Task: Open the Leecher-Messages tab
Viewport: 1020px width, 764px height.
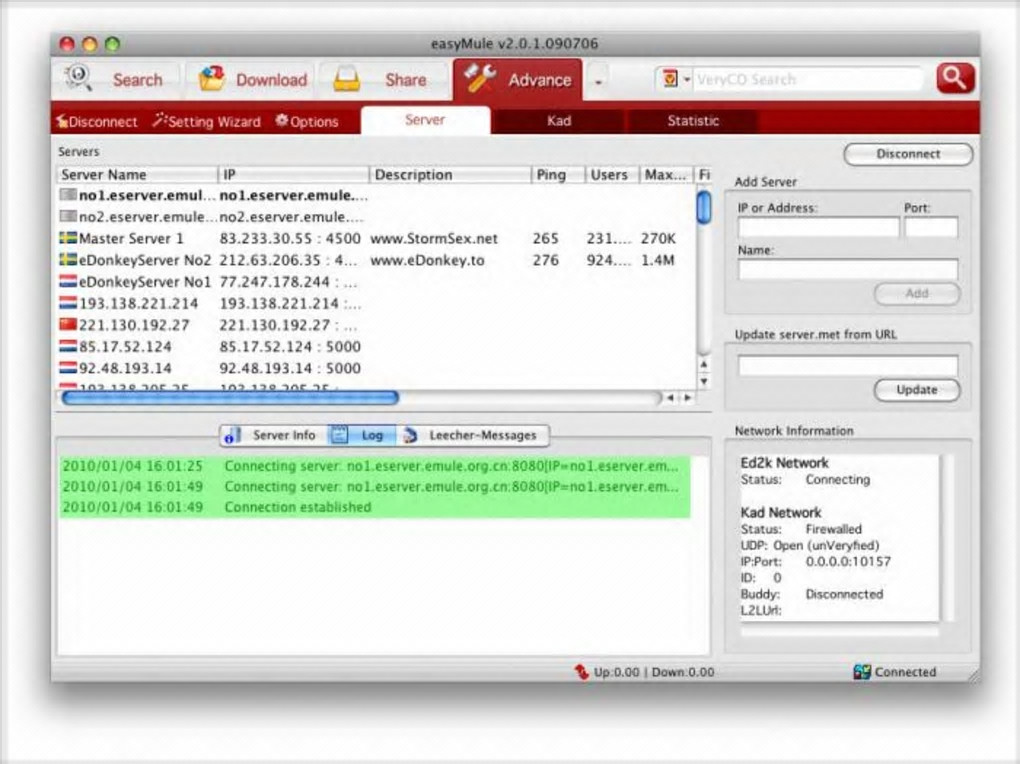Action: click(473, 435)
